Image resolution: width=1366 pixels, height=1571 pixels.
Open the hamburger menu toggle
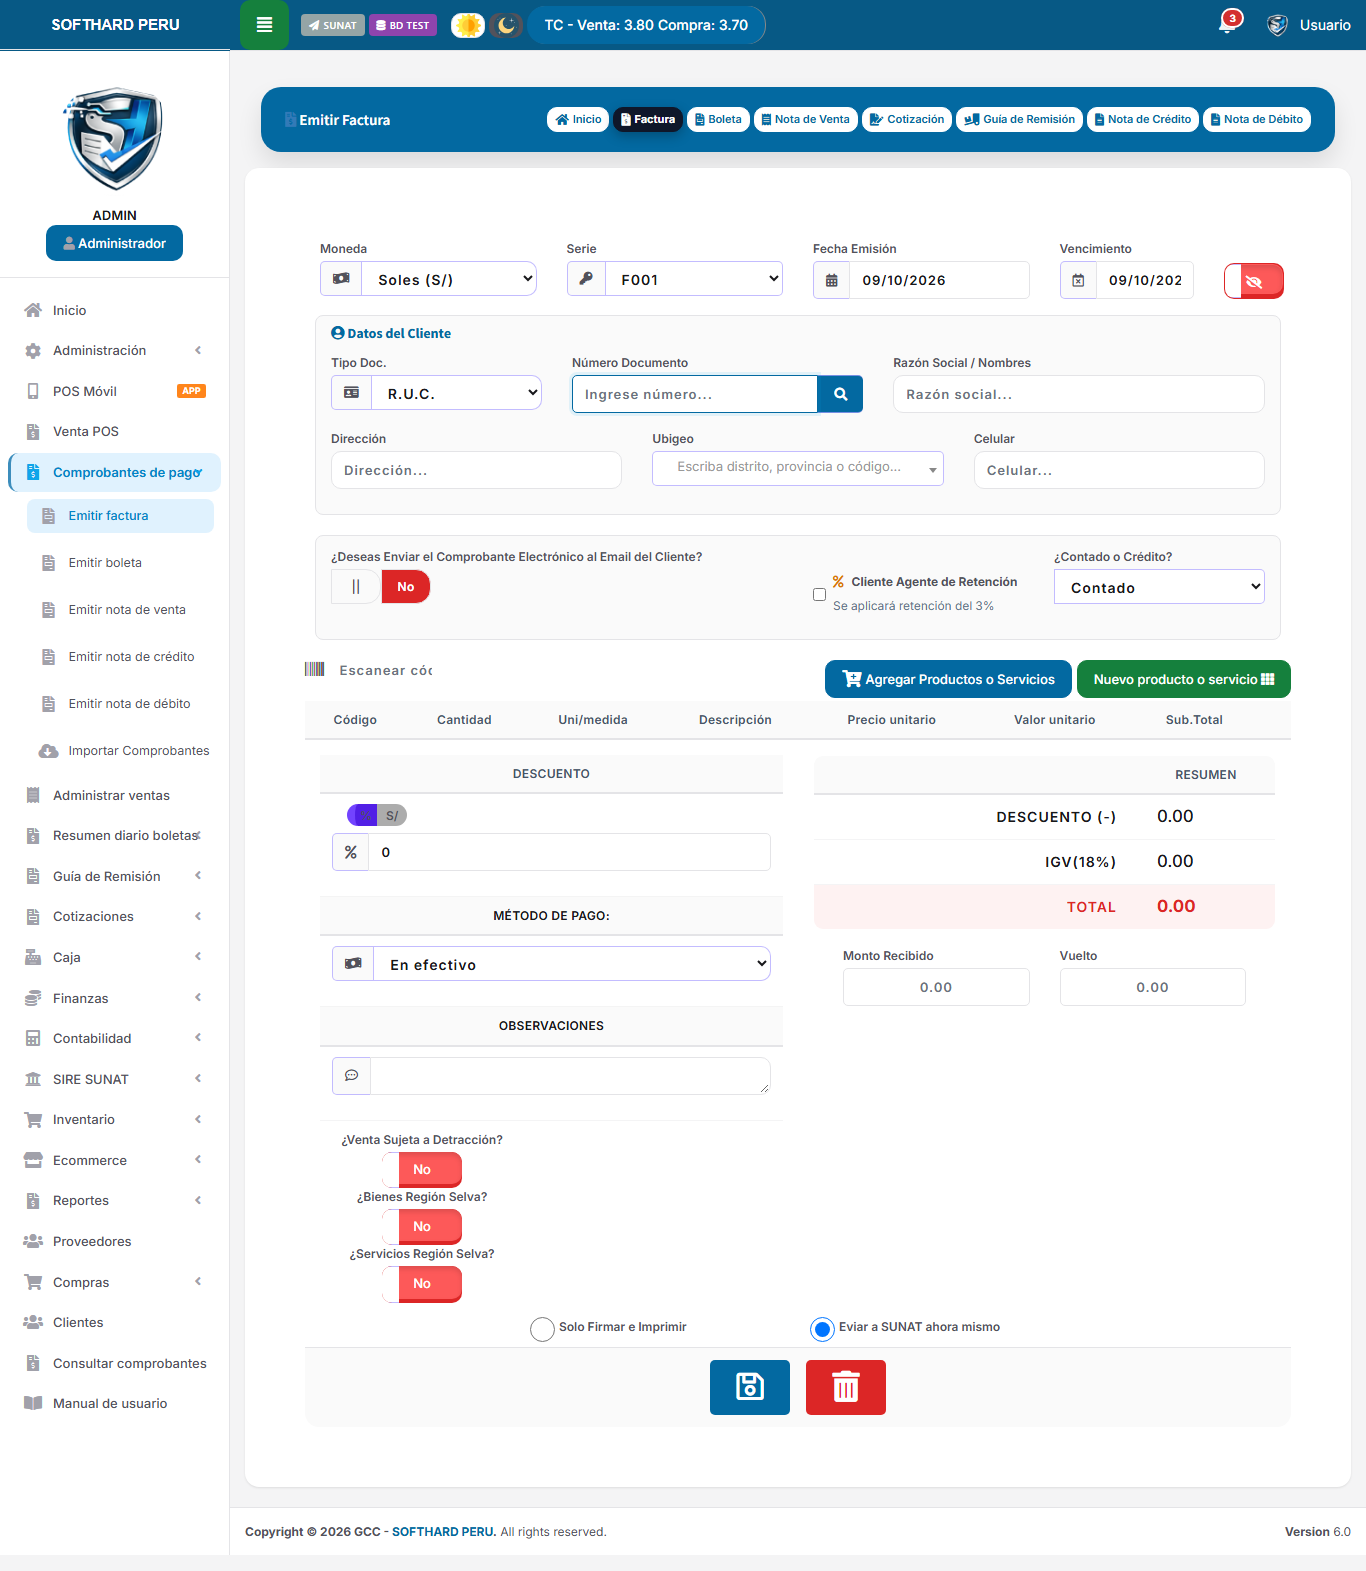[264, 25]
